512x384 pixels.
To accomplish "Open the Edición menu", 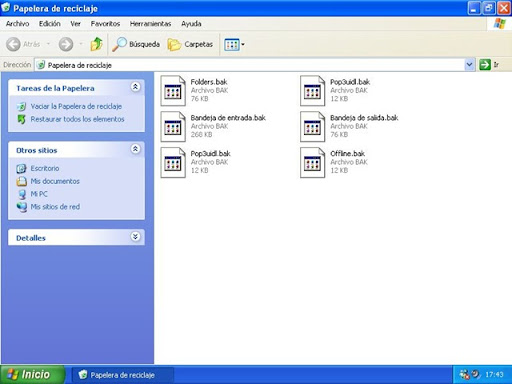I will click(x=49, y=24).
